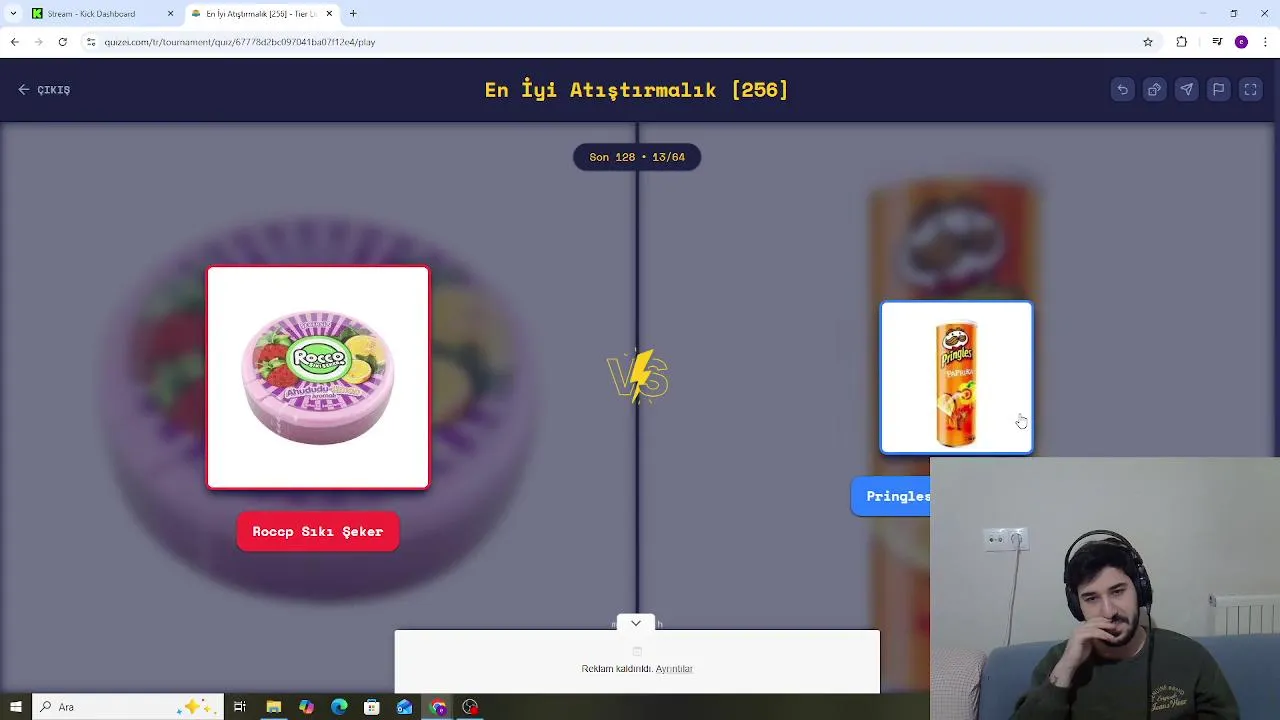The height and width of the screenshot is (720, 1280).
Task: Click the dice randomize icon
Action: point(1154,90)
